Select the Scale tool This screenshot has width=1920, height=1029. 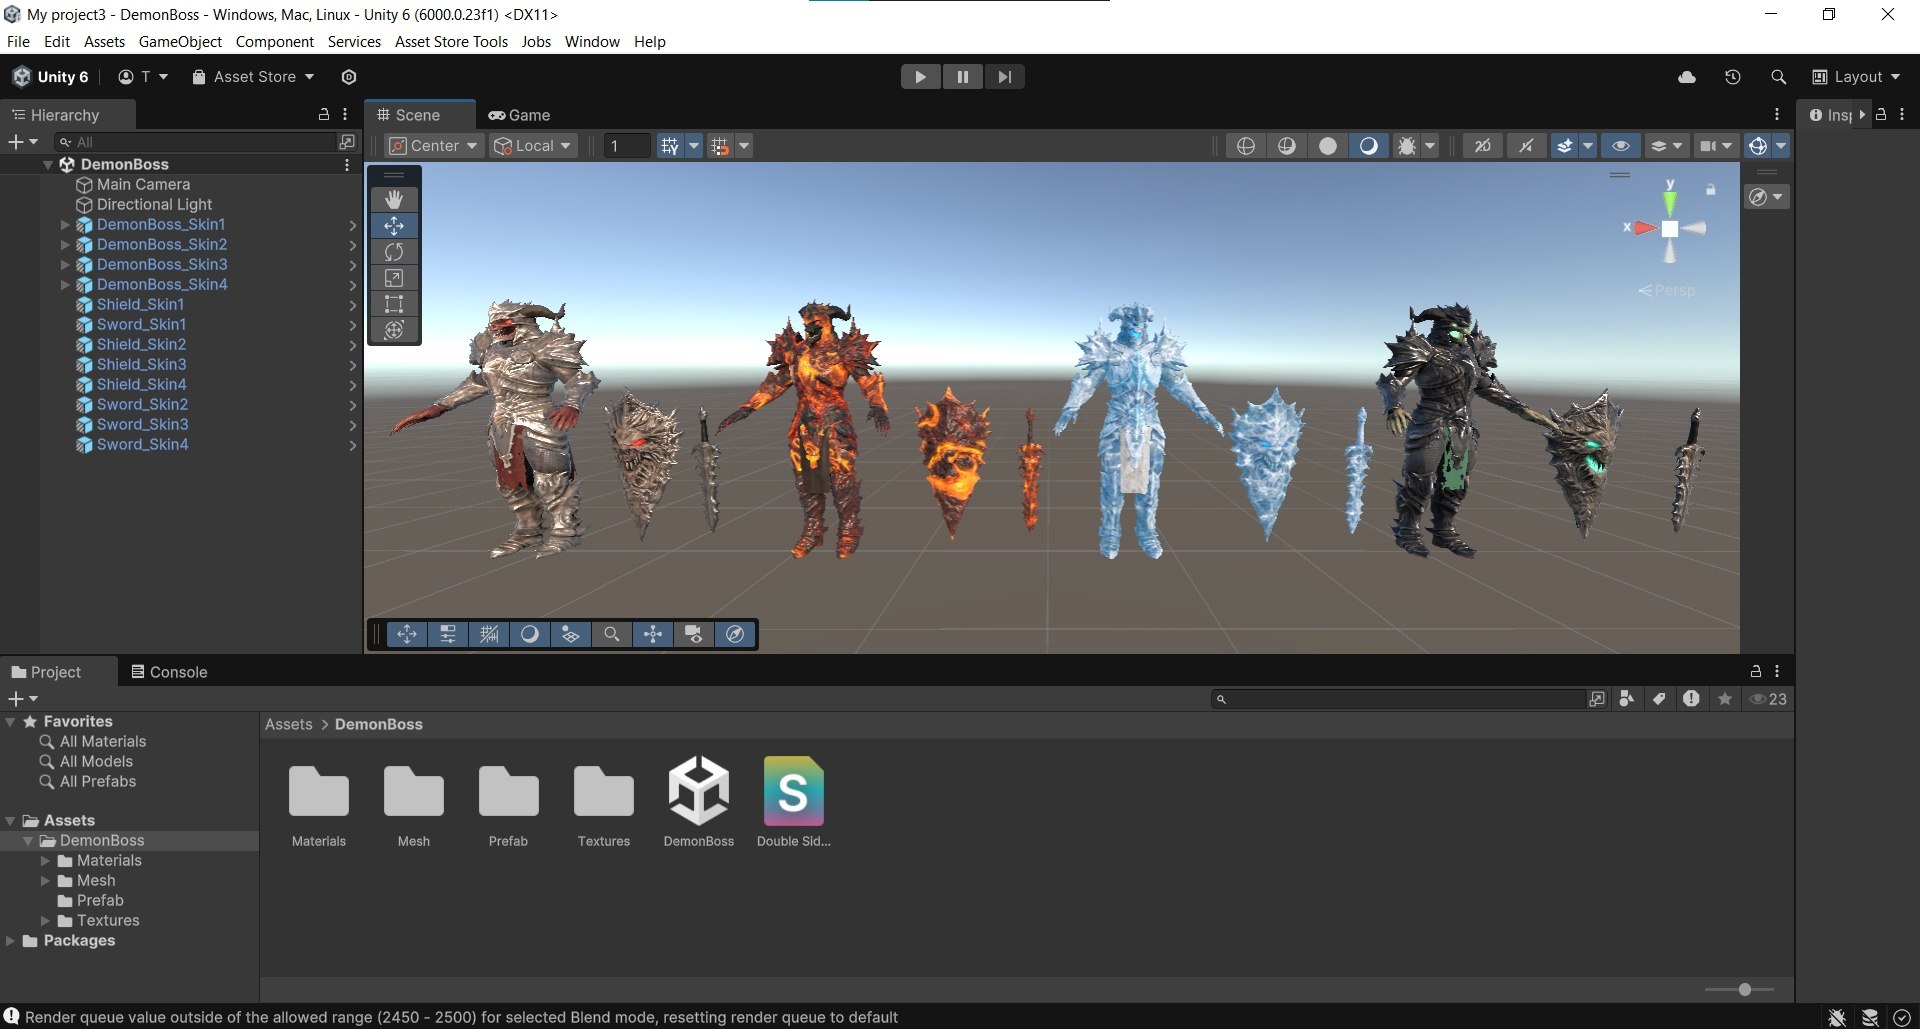click(394, 278)
